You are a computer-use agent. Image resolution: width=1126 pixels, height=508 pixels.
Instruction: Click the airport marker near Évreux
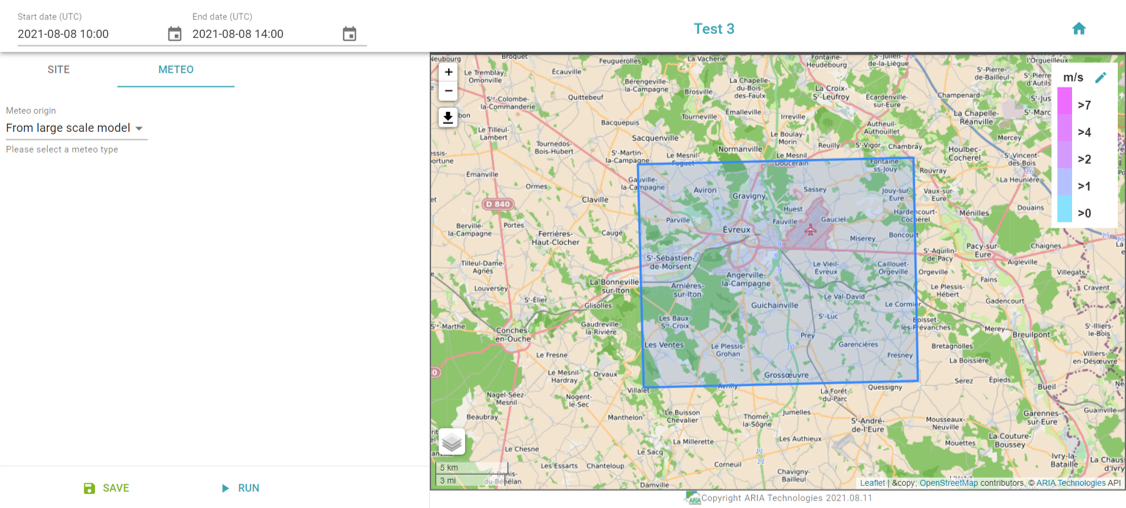click(810, 230)
